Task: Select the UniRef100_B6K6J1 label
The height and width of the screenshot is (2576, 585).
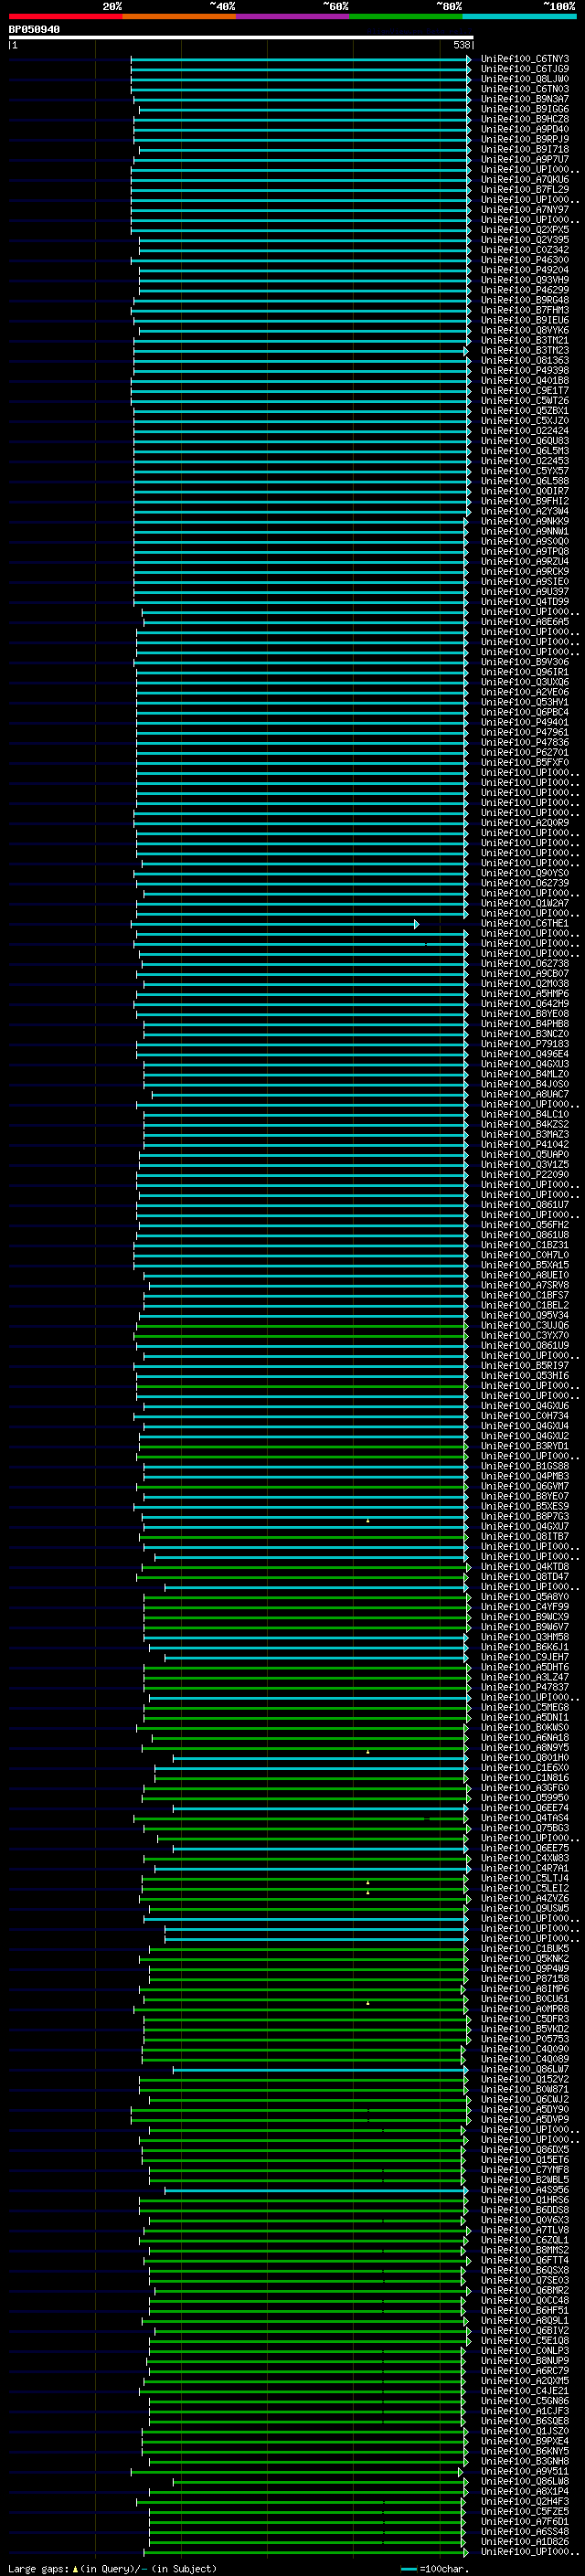Action: tap(525, 1647)
